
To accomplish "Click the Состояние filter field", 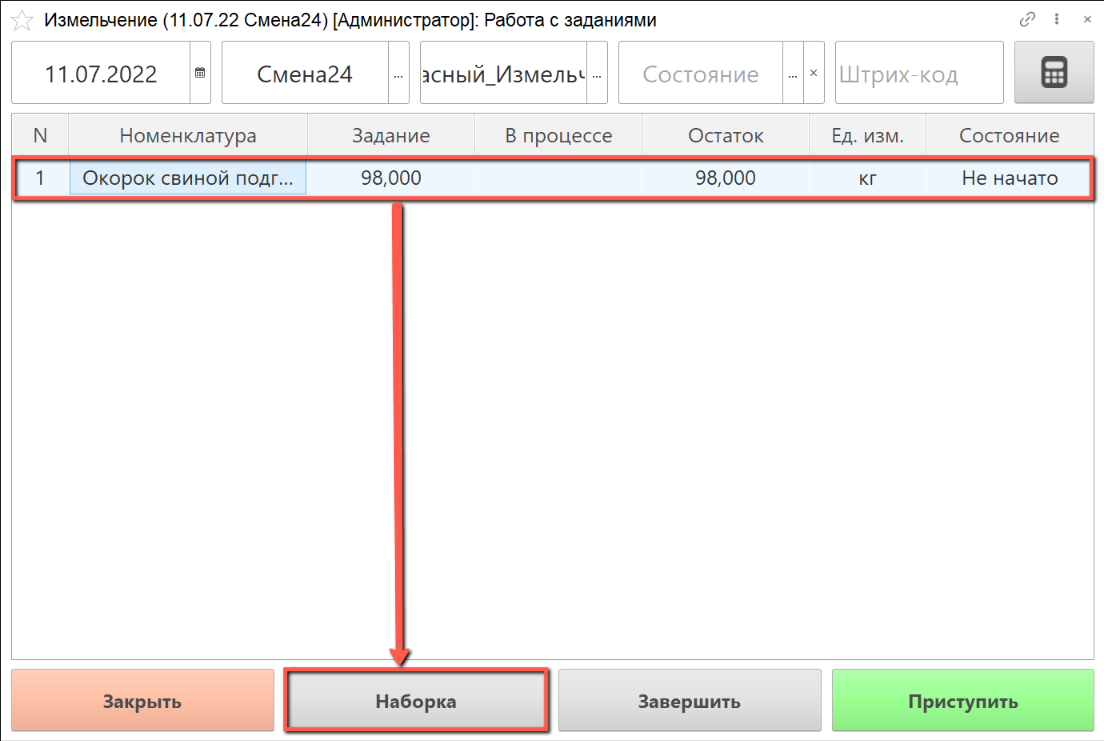I will [x=701, y=73].
